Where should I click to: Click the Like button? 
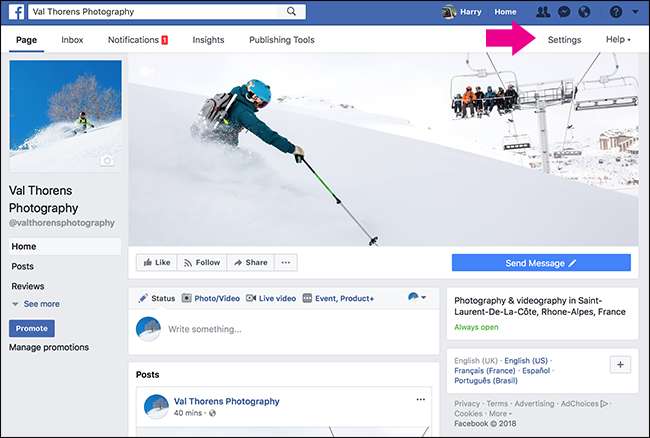pyautogui.click(x=157, y=263)
